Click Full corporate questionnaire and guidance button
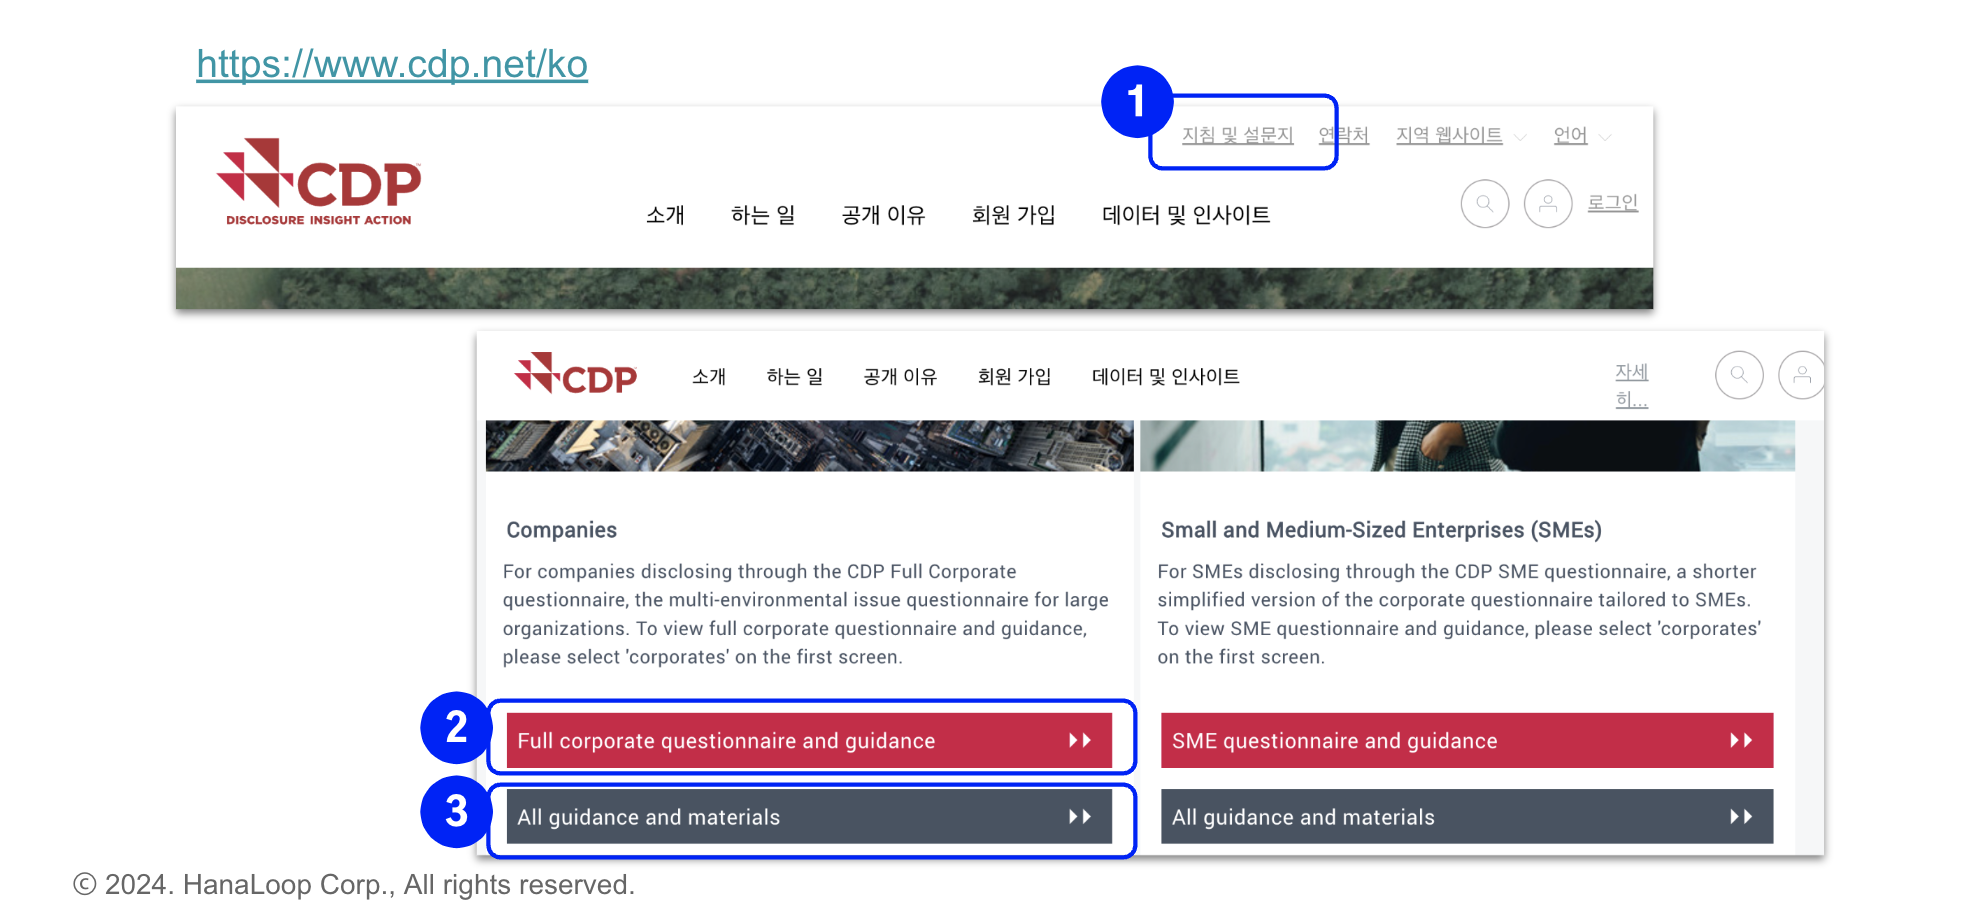 coord(809,741)
